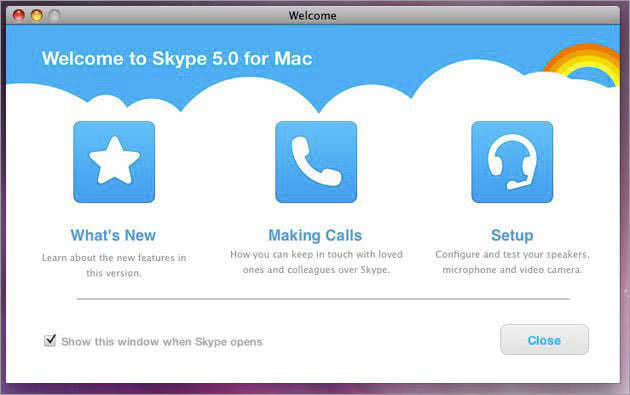Uncheck the Show this window checkbox
Viewport: 630px width, 395px height.
[x=50, y=340]
